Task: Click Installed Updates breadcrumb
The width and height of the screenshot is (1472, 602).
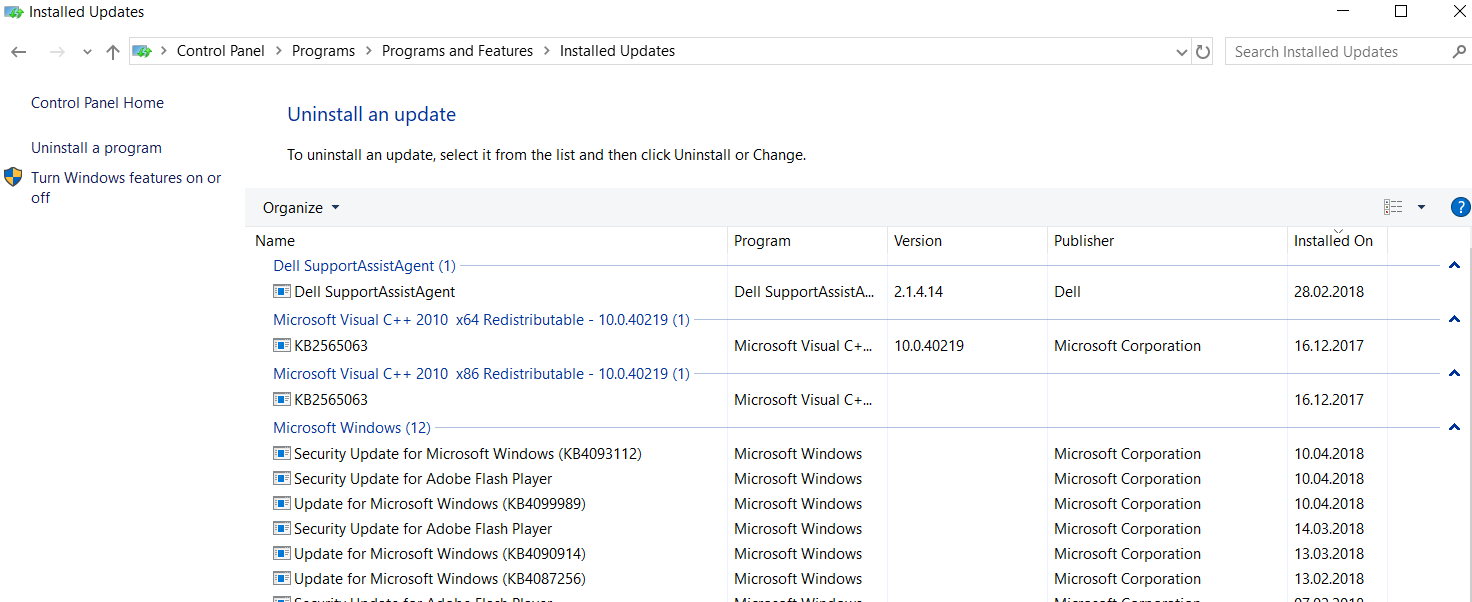Action: point(617,51)
